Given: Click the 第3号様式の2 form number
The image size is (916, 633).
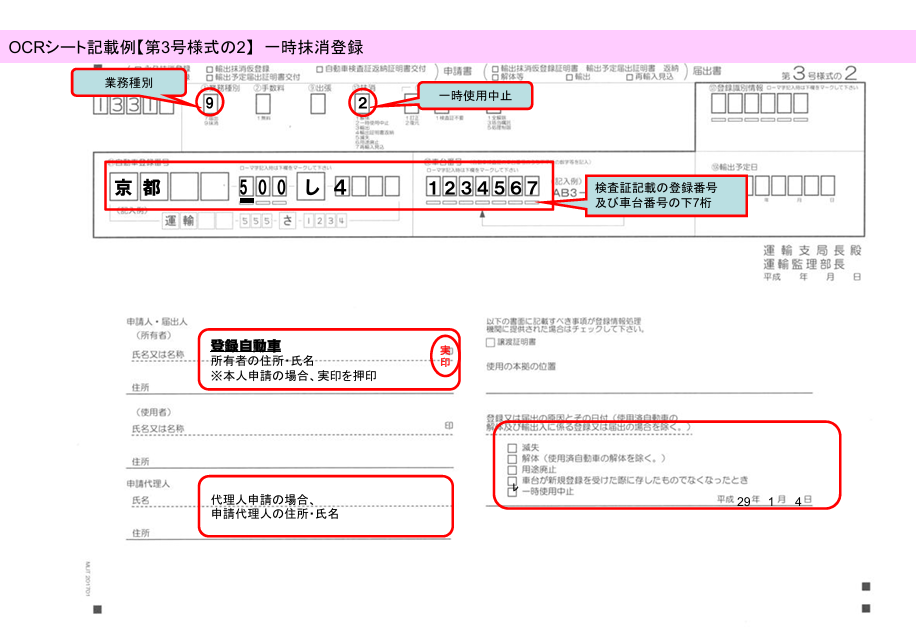Looking at the screenshot, I should 819,74.
